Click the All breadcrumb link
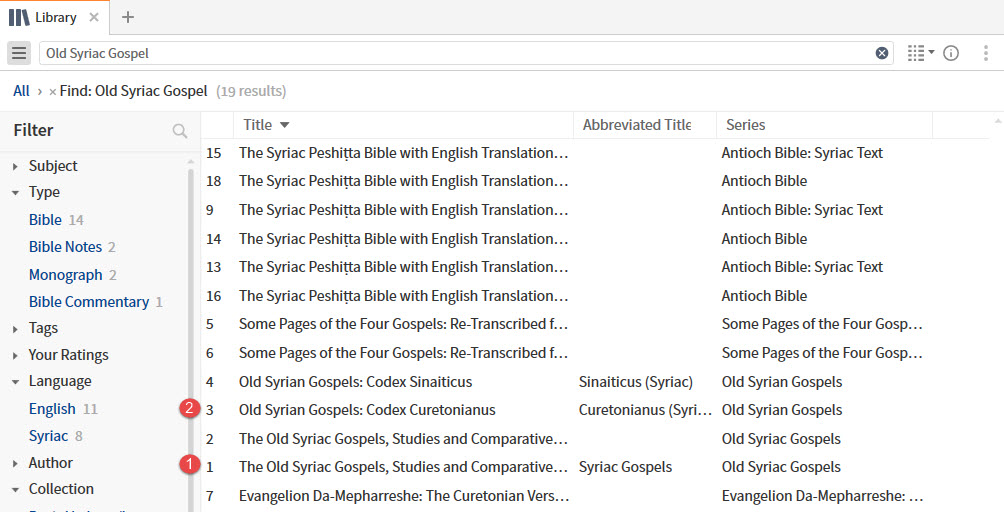Screen dimensions: 1004x512 [x=21, y=91]
